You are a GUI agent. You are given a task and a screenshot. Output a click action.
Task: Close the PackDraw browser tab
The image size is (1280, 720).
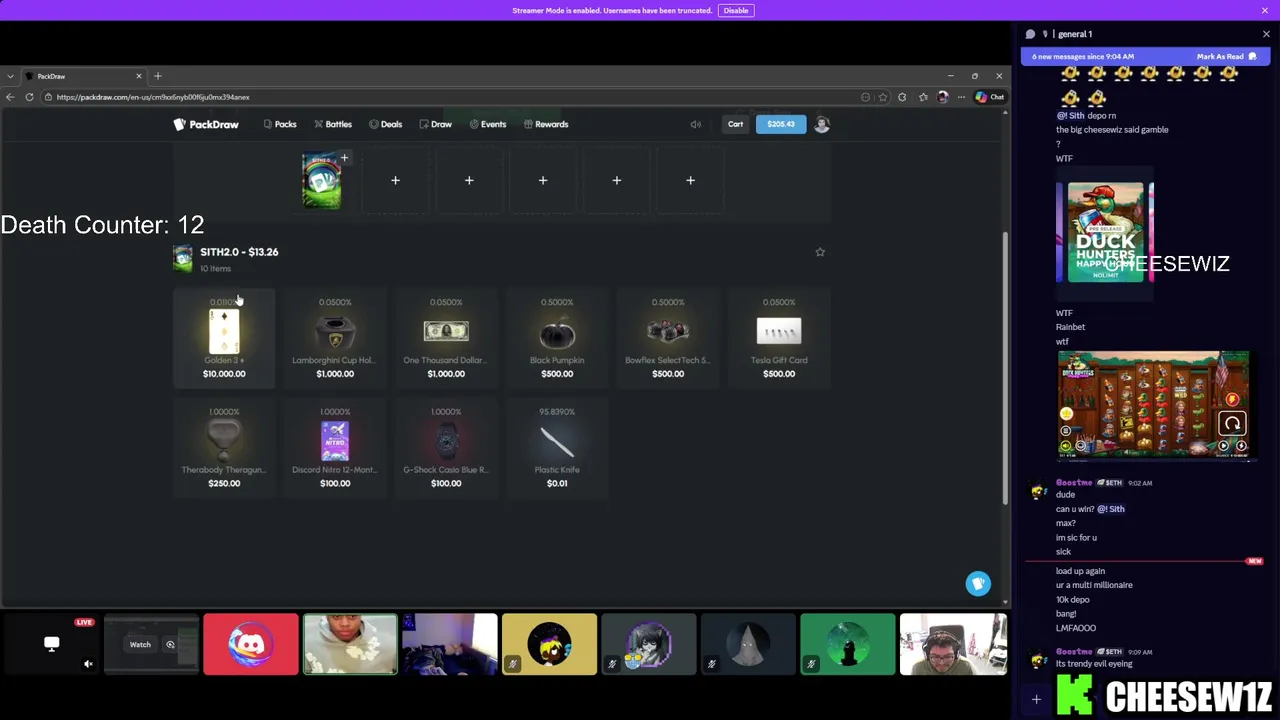point(138,76)
